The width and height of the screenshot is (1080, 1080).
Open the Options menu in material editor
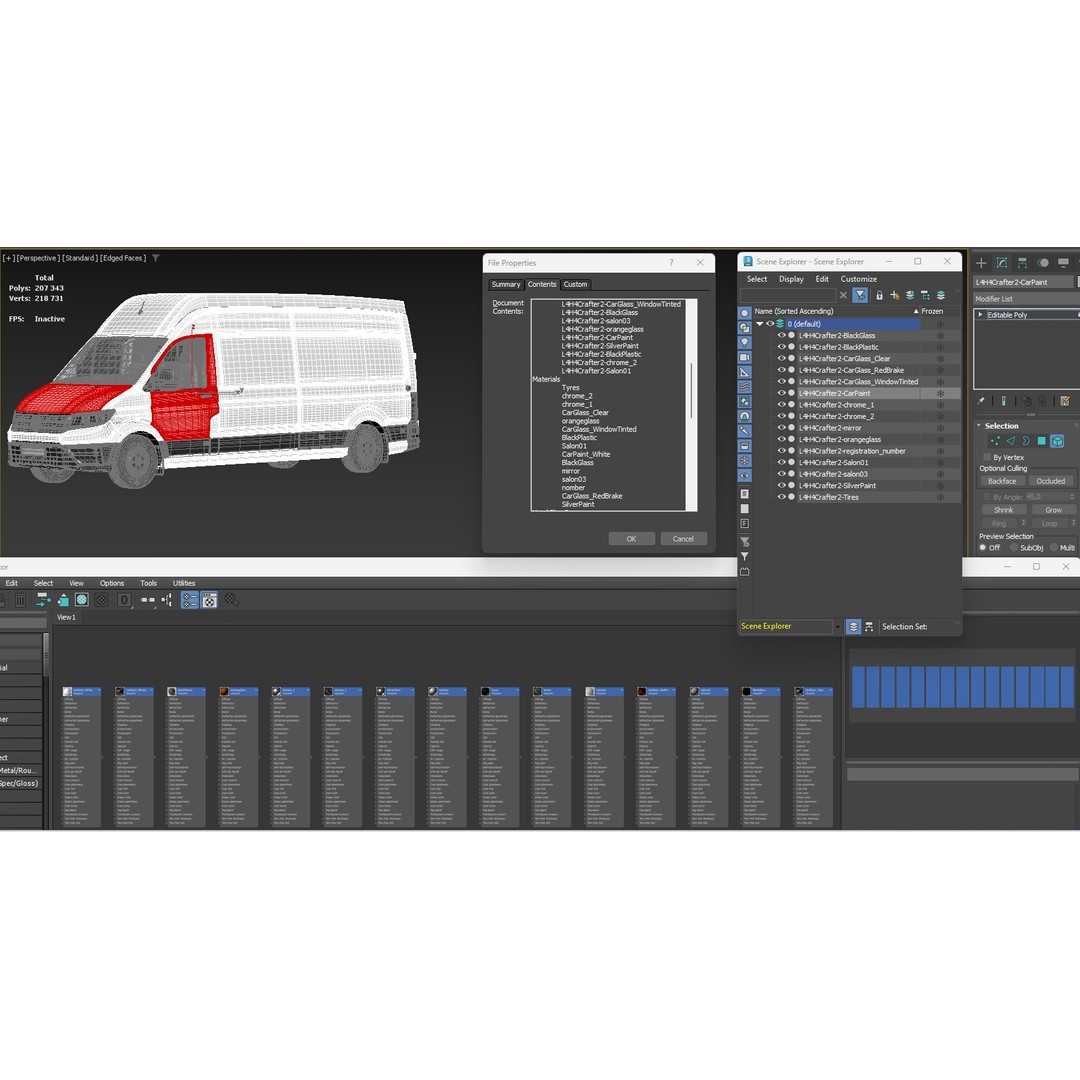(112, 583)
